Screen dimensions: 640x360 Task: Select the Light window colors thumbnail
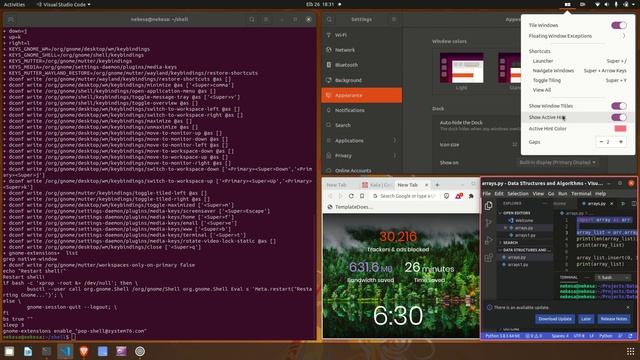[x=462, y=68]
